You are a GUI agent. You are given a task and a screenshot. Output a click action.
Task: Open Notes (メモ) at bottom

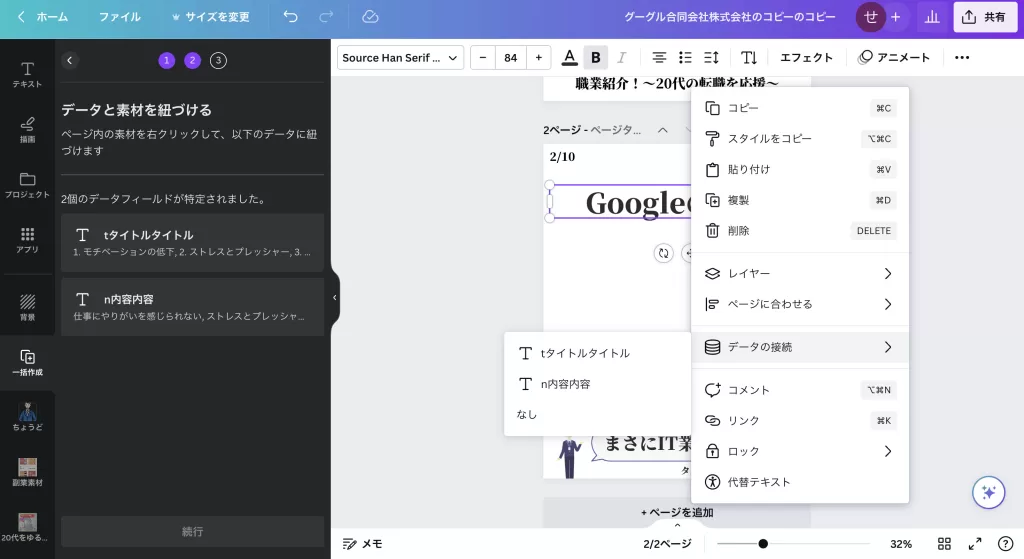point(362,543)
